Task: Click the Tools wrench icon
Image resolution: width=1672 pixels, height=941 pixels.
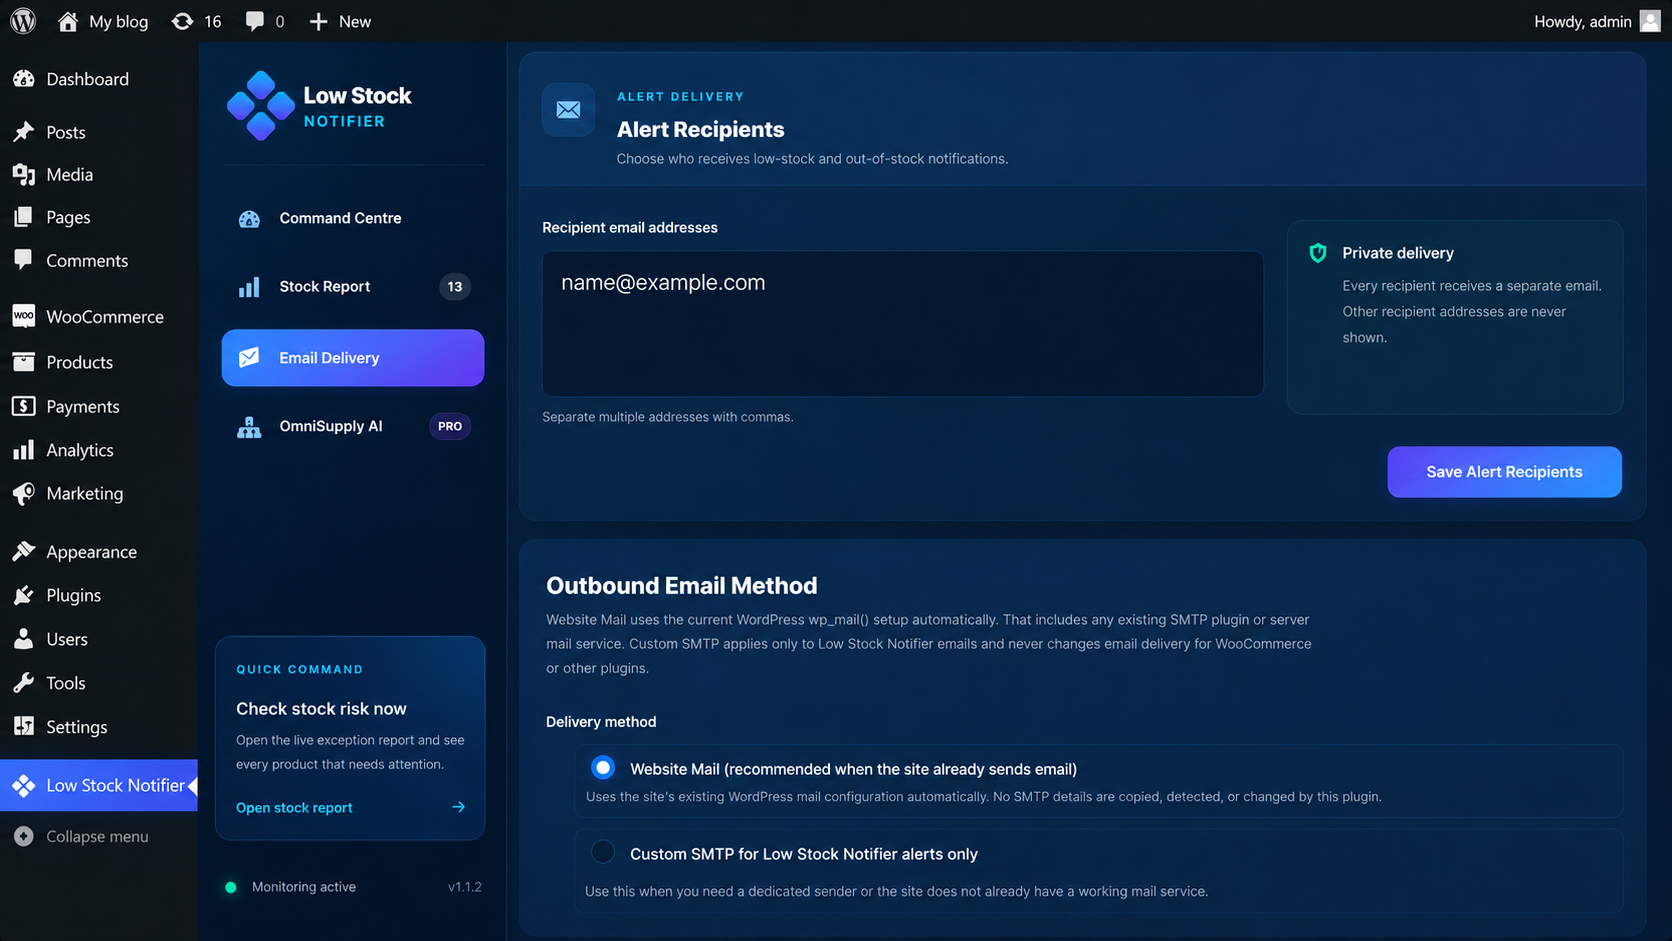Action: tap(24, 683)
